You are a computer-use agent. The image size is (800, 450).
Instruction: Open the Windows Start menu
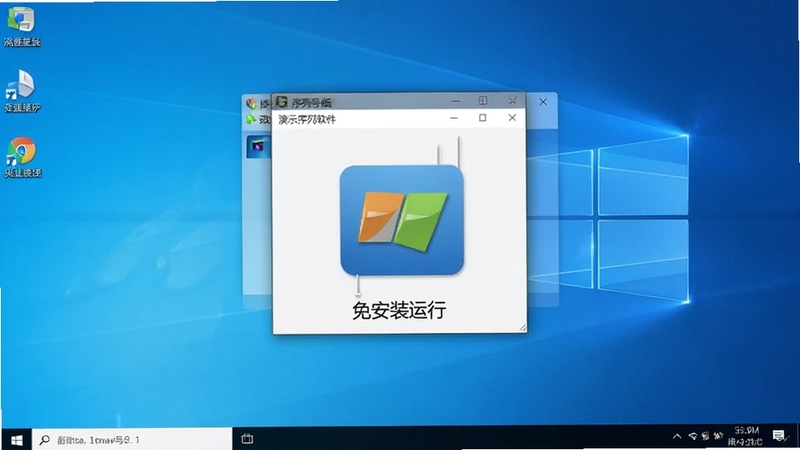(x=16, y=439)
